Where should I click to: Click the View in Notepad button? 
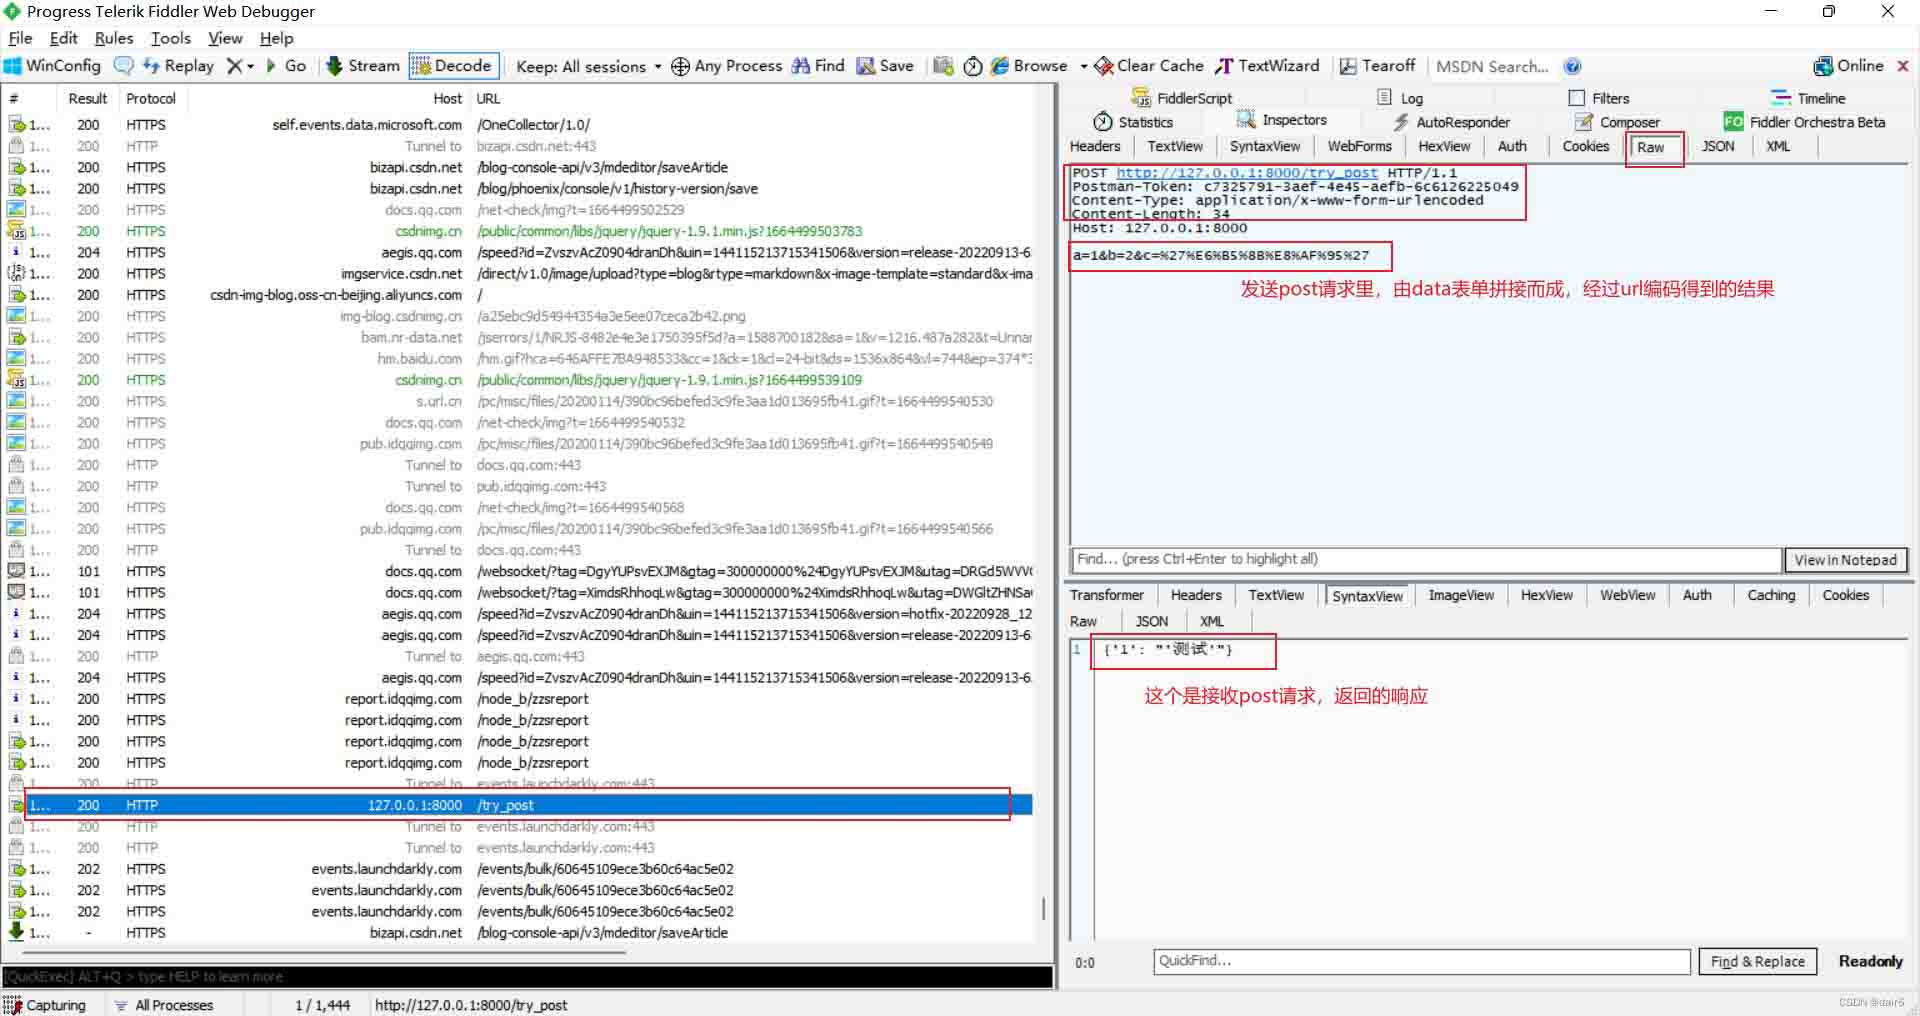[1844, 560]
